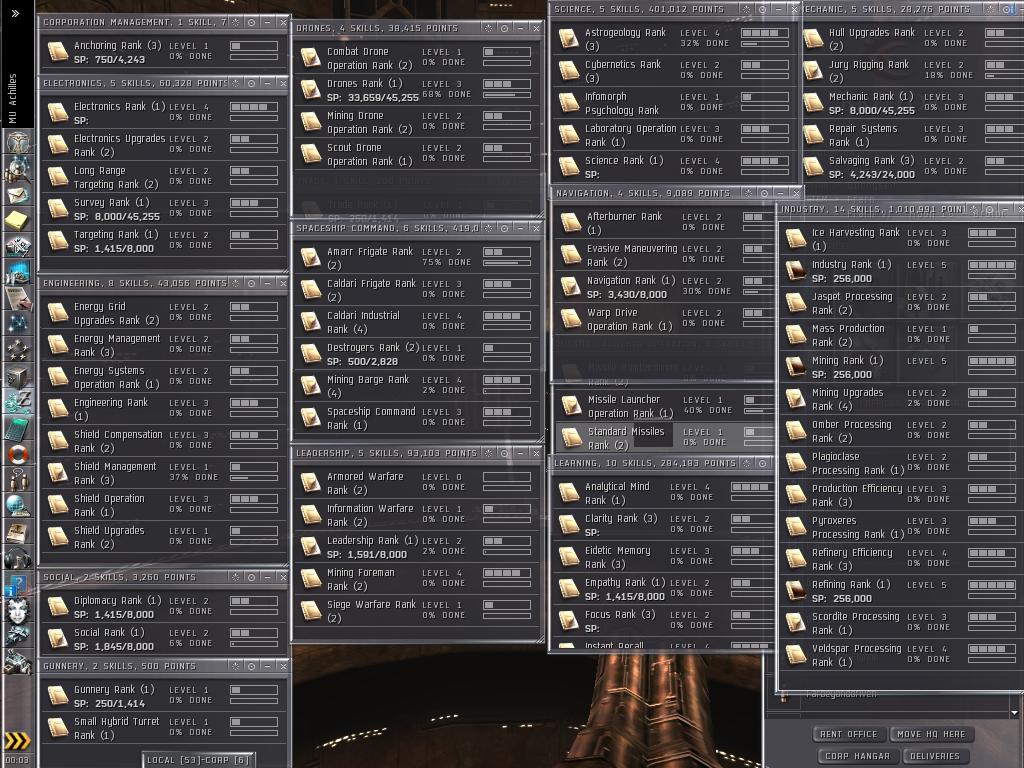This screenshot has height=768, width=1024.
Task: Toggle pin on Leadership skills window
Action: 488,453
